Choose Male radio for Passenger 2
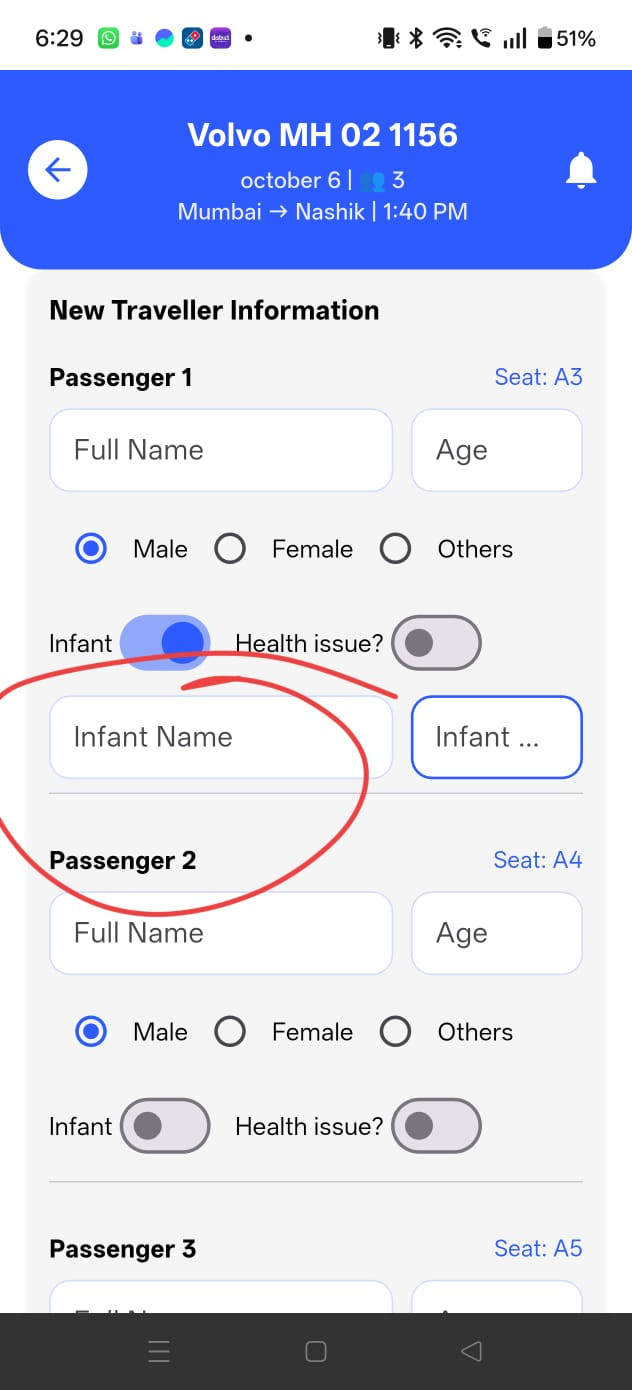 (91, 1032)
